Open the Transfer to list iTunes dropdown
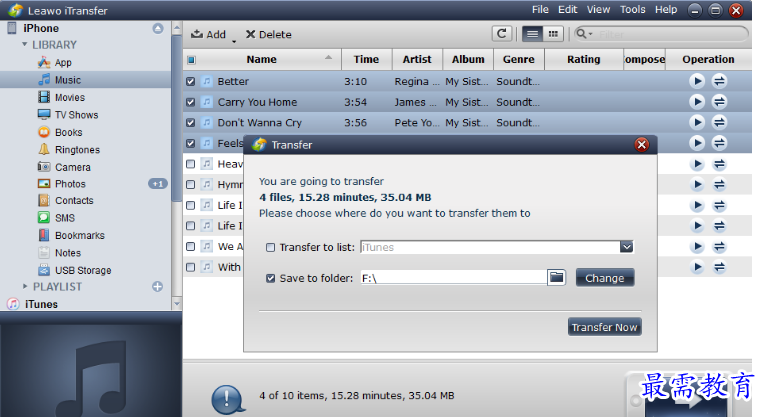This screenshot has width=763, height=417. 626,247
